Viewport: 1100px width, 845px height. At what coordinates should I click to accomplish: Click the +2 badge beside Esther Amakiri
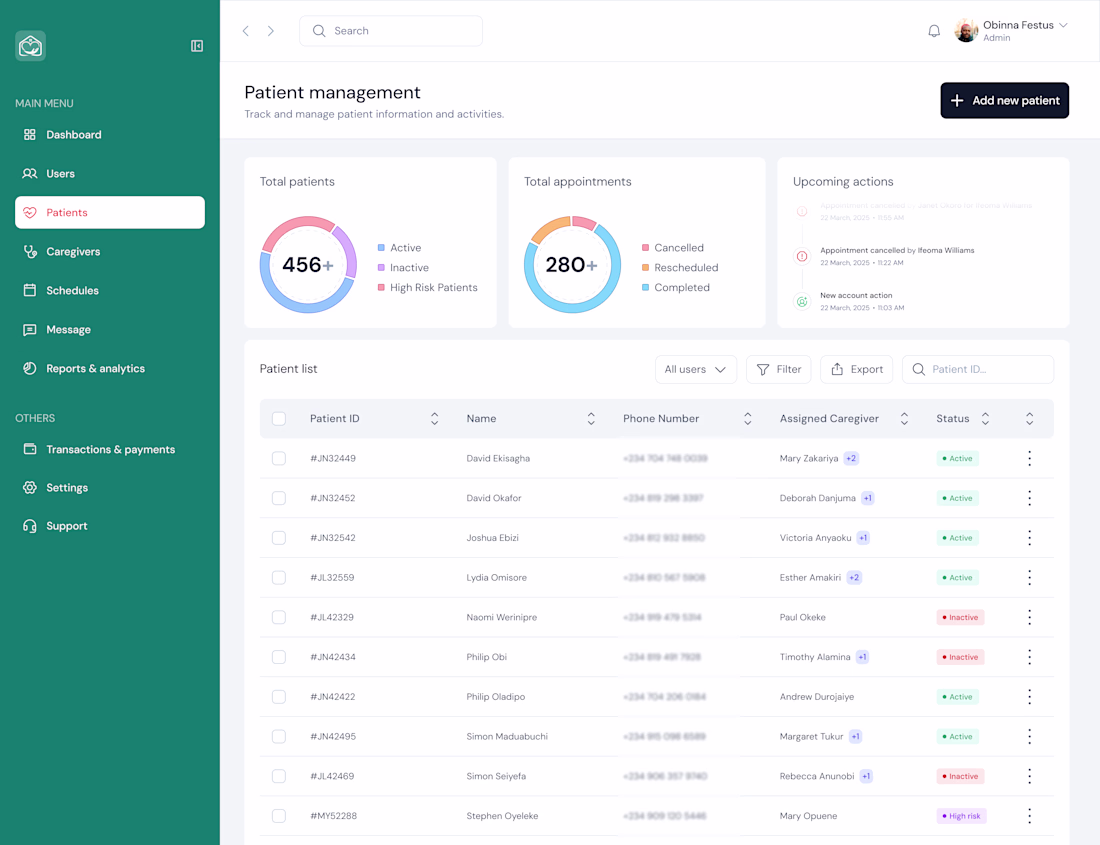point(854,578)
